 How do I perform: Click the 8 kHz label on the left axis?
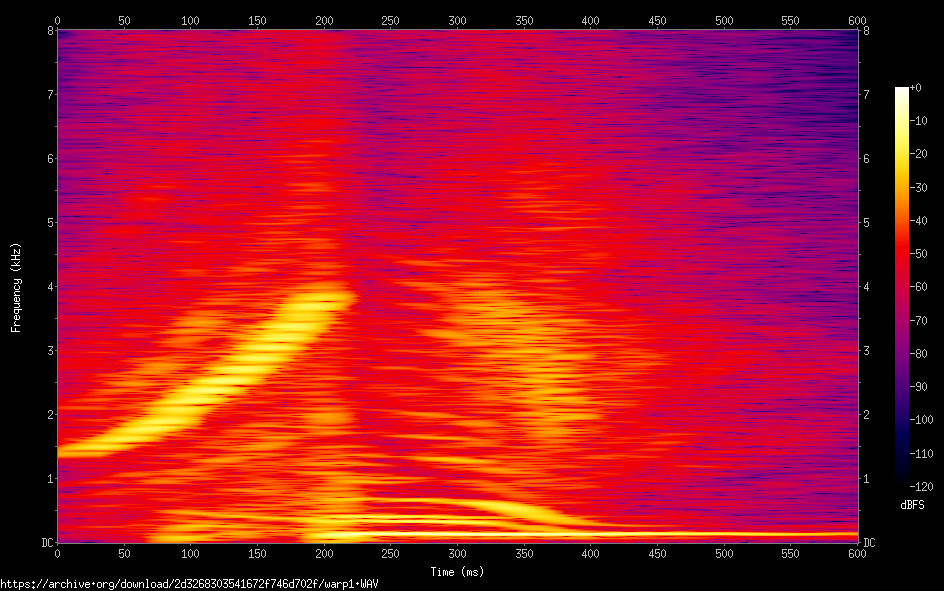click(48, 30)
